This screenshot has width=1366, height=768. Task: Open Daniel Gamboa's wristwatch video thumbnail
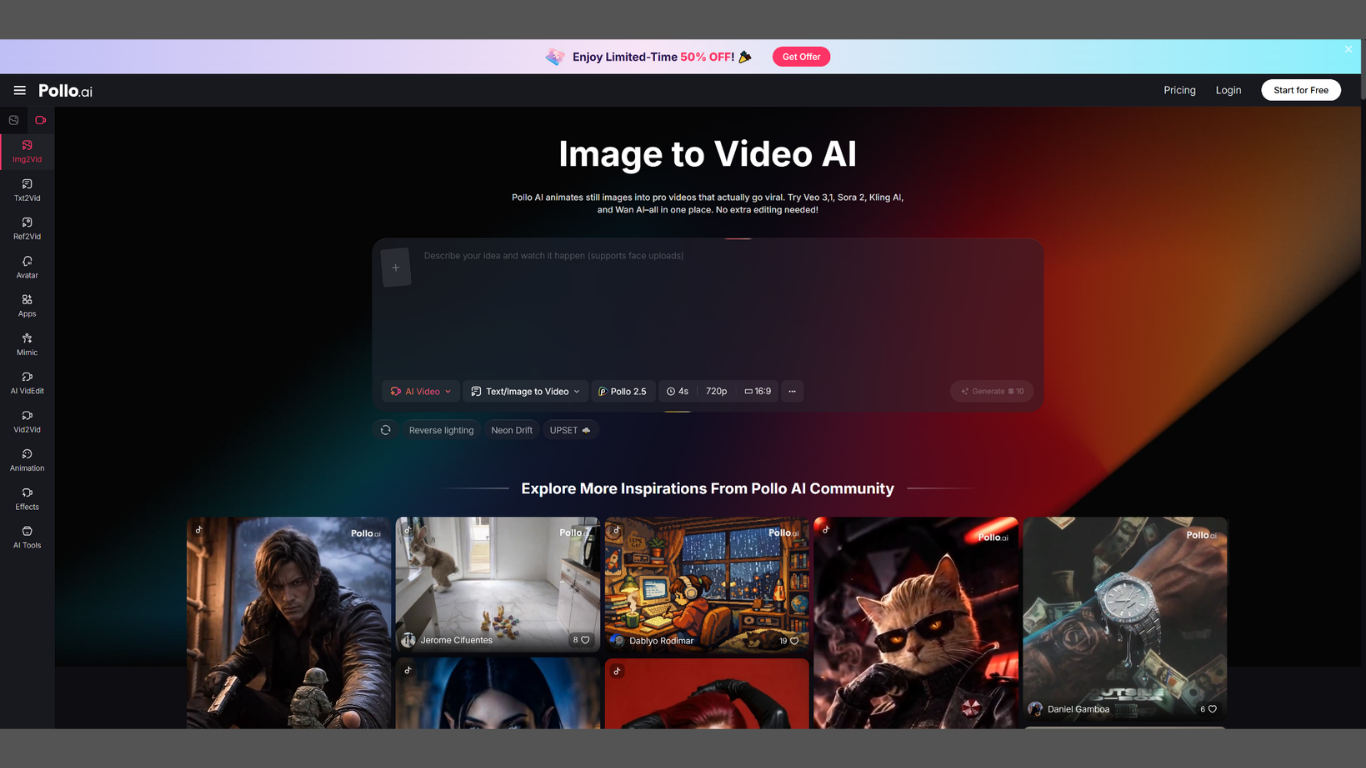coord(1125,618)
